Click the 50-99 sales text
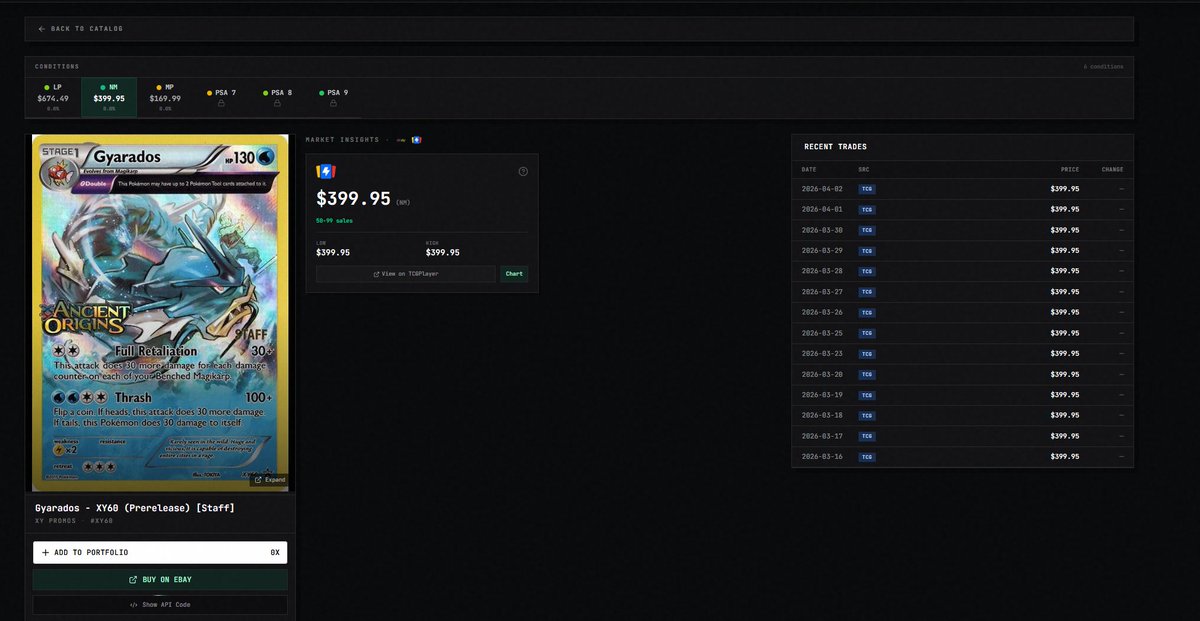 (x=334, y=220)
